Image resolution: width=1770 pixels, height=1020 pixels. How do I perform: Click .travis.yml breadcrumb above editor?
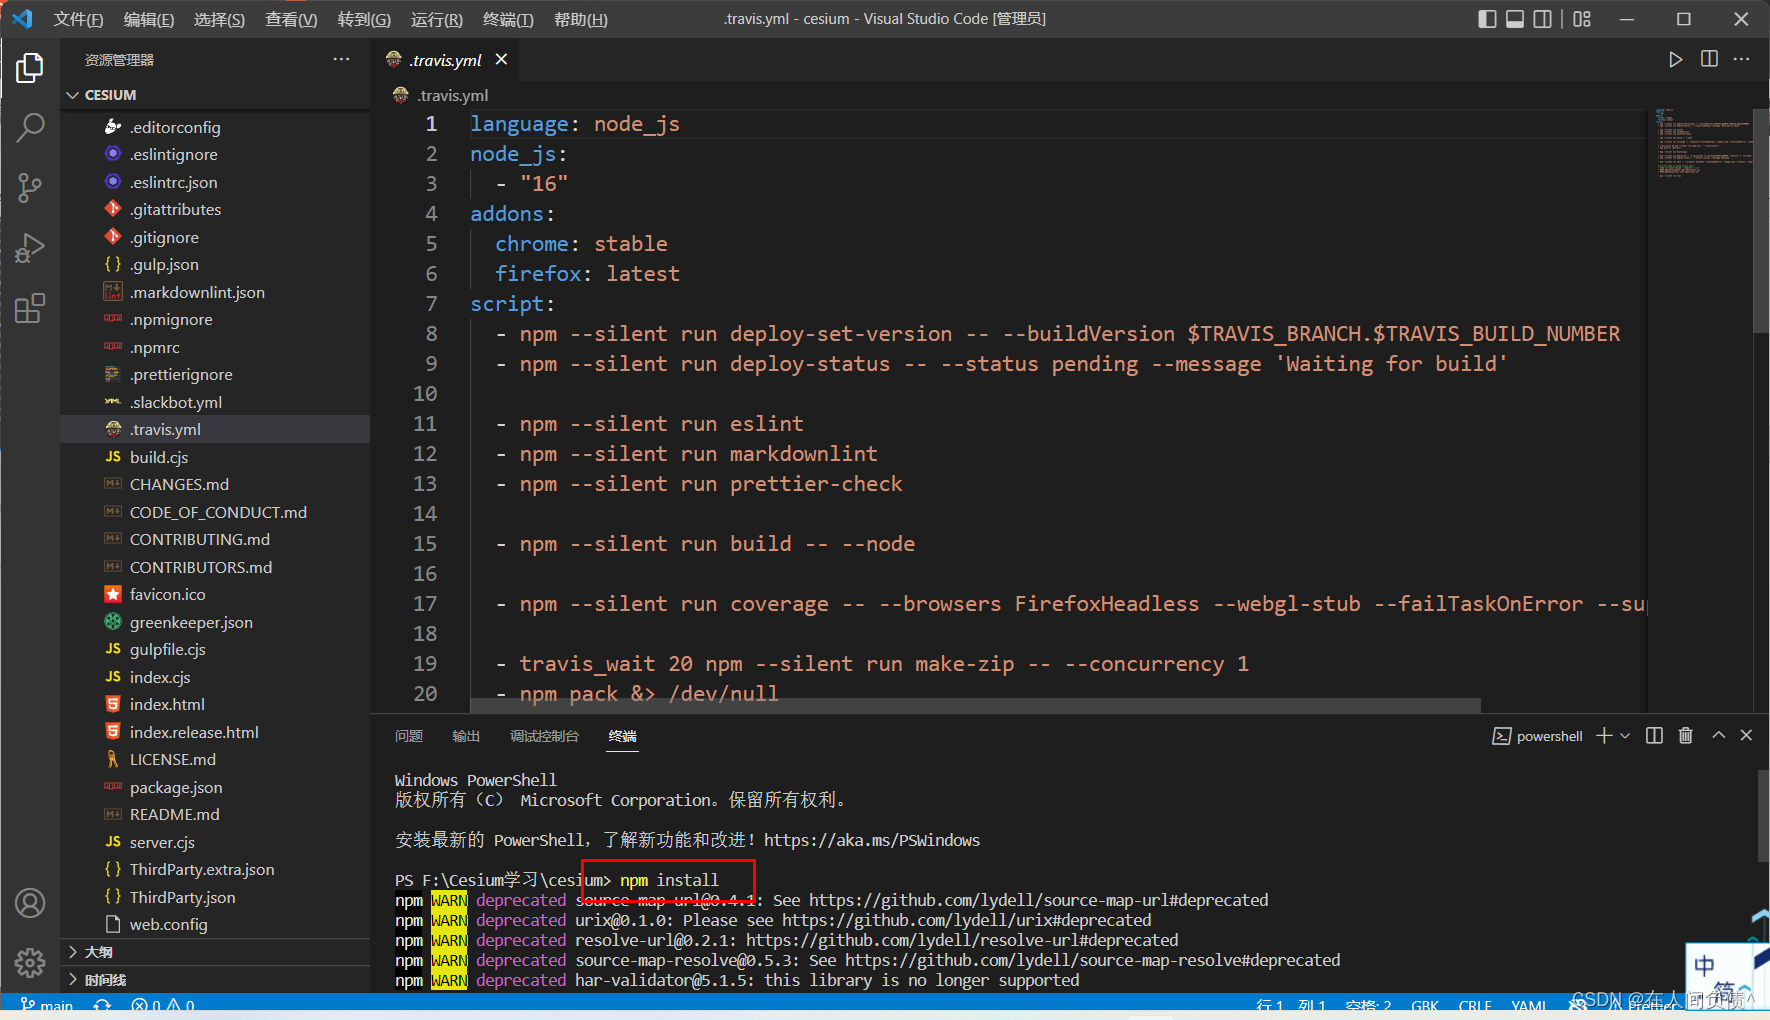click(x=441, y=95)
